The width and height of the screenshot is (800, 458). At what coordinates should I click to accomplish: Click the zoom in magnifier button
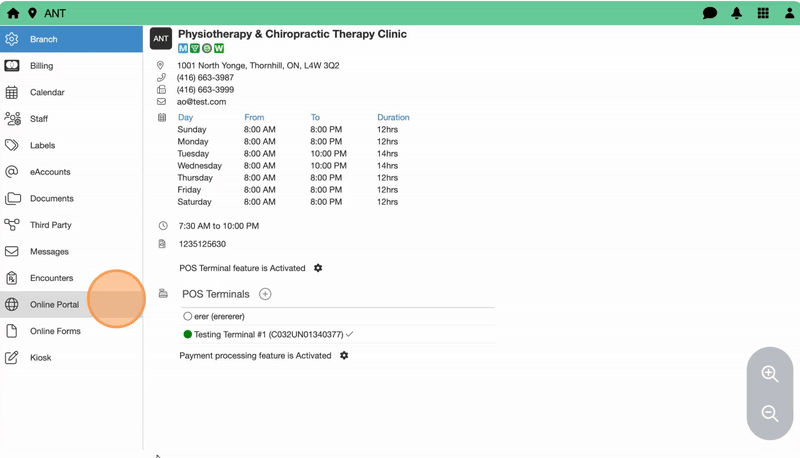(770, 374)
